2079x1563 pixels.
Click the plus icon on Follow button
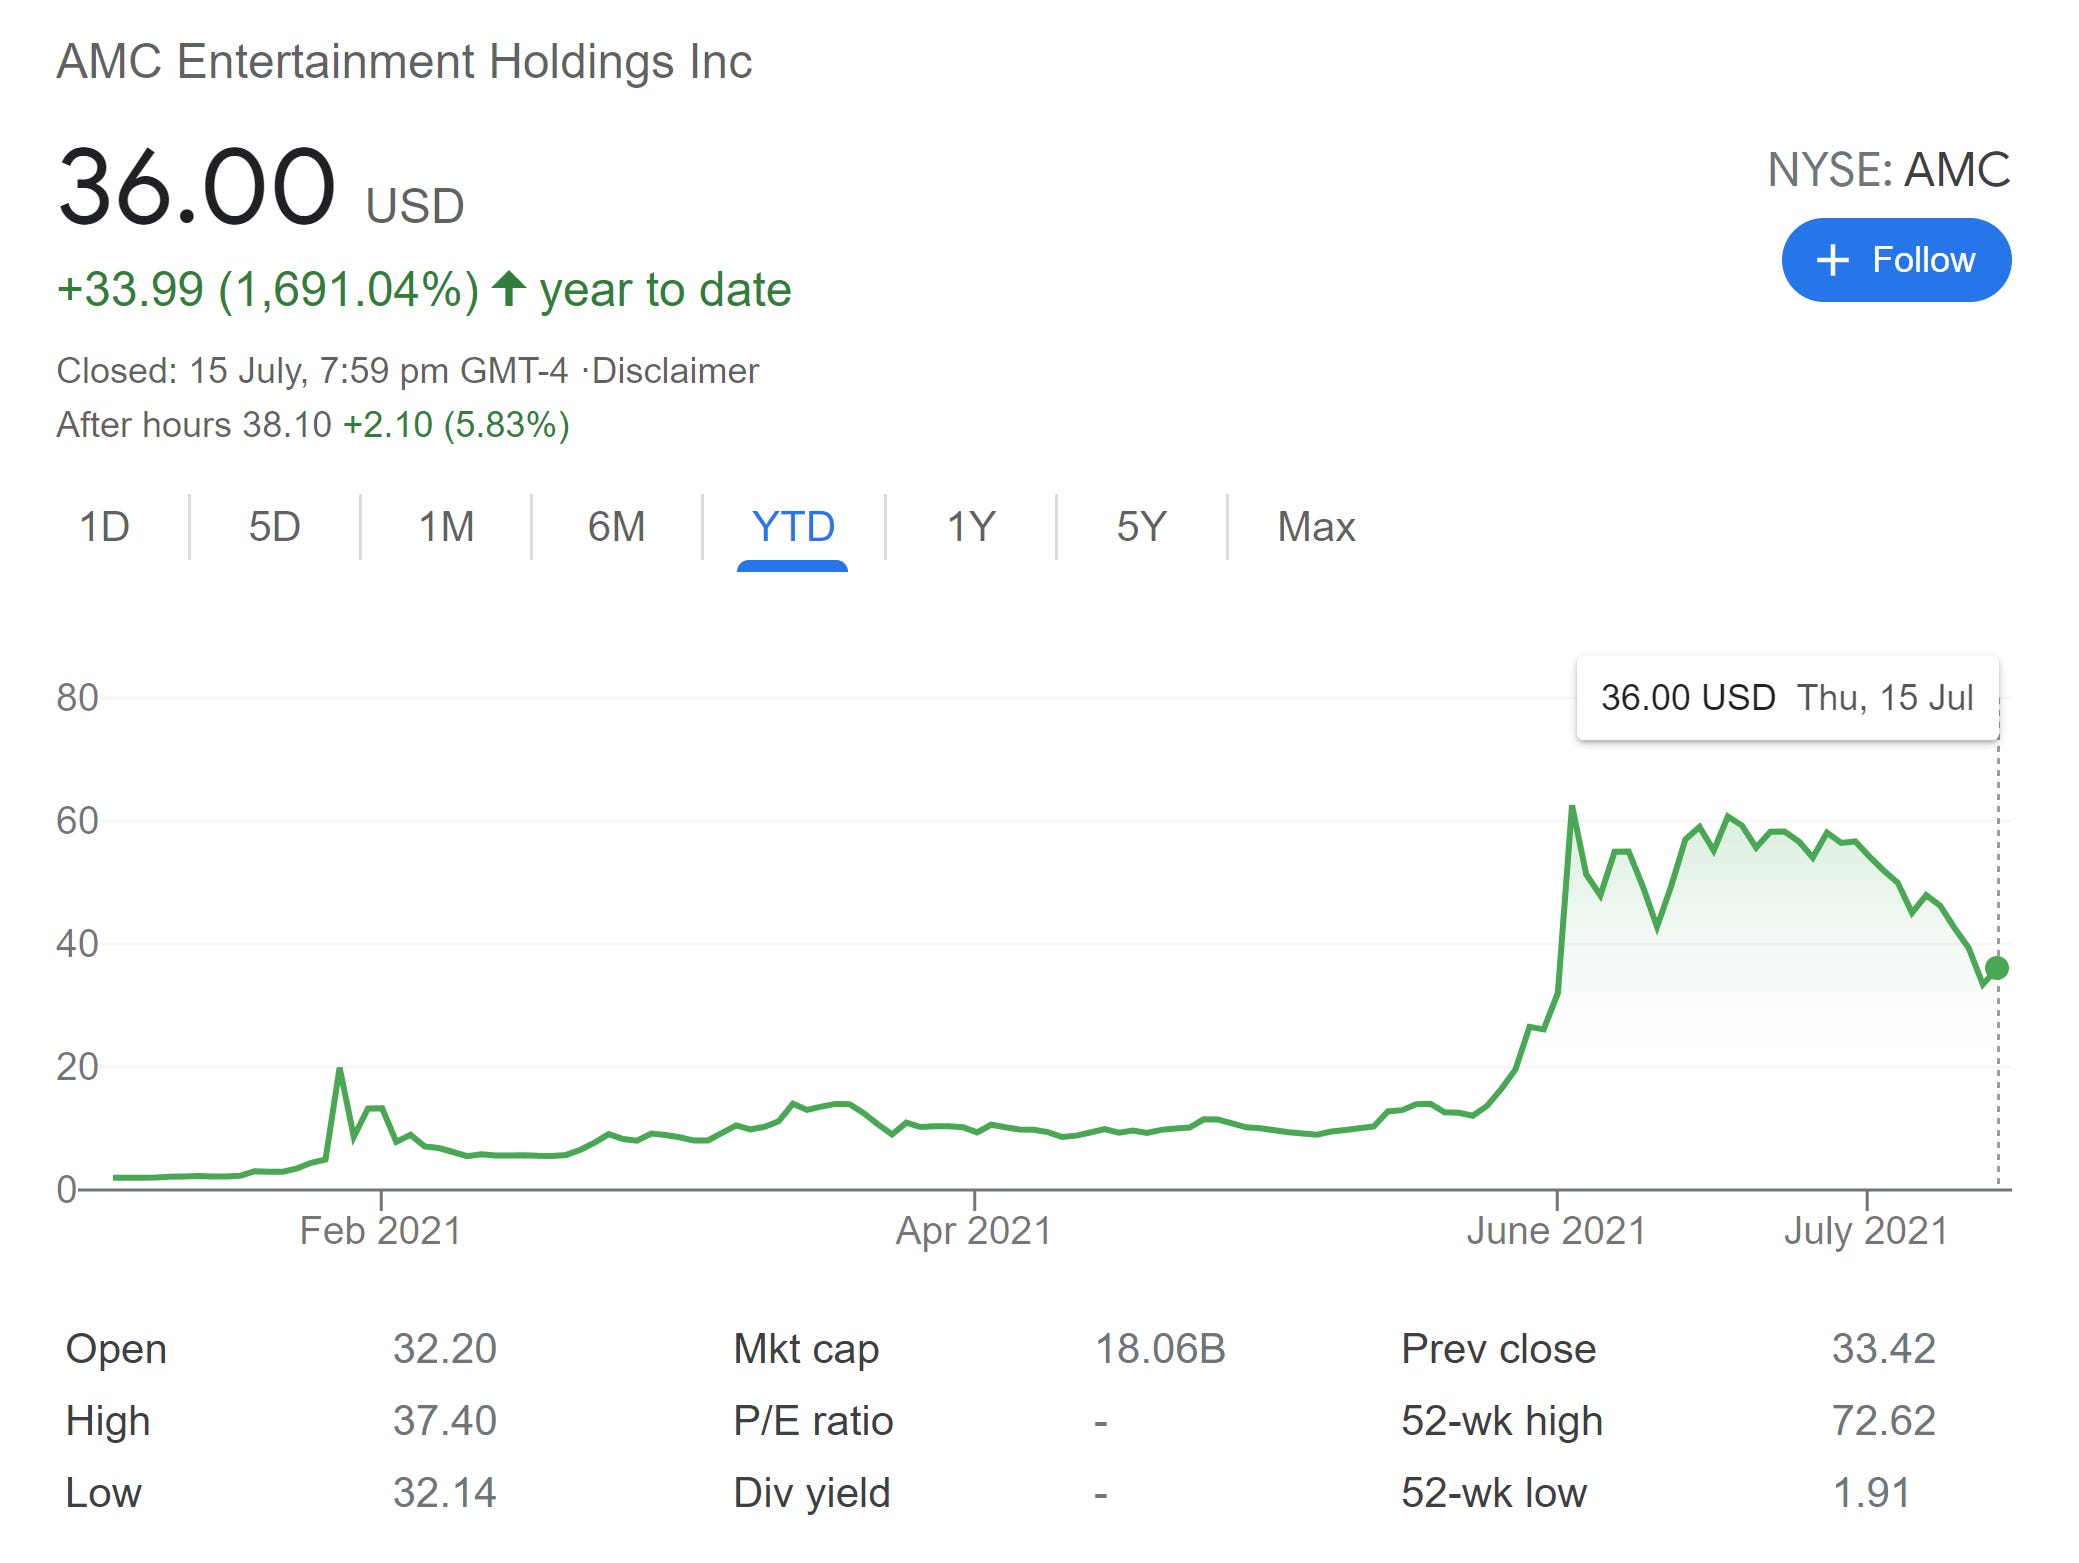(1832, 260)
